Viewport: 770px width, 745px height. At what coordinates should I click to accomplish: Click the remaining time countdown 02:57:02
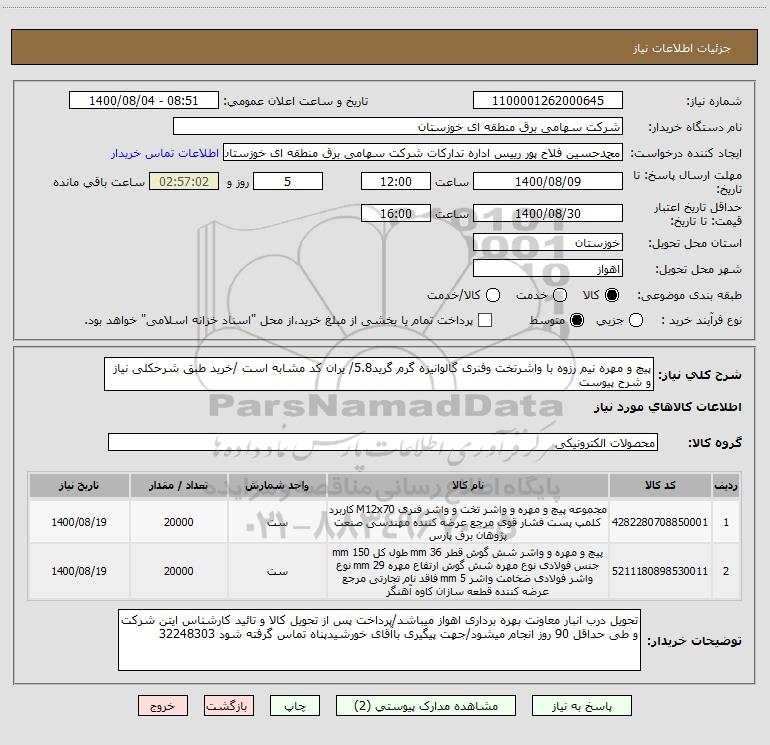coord(184,181)
